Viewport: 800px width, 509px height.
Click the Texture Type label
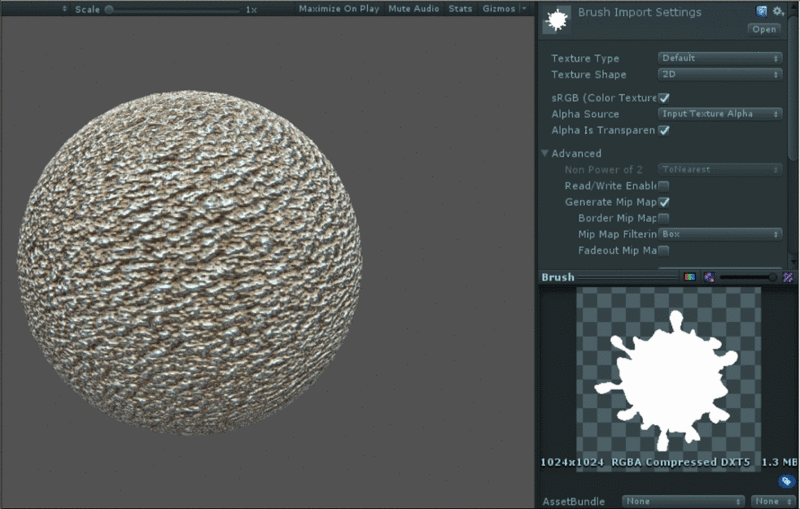click(x=585, y=58)
